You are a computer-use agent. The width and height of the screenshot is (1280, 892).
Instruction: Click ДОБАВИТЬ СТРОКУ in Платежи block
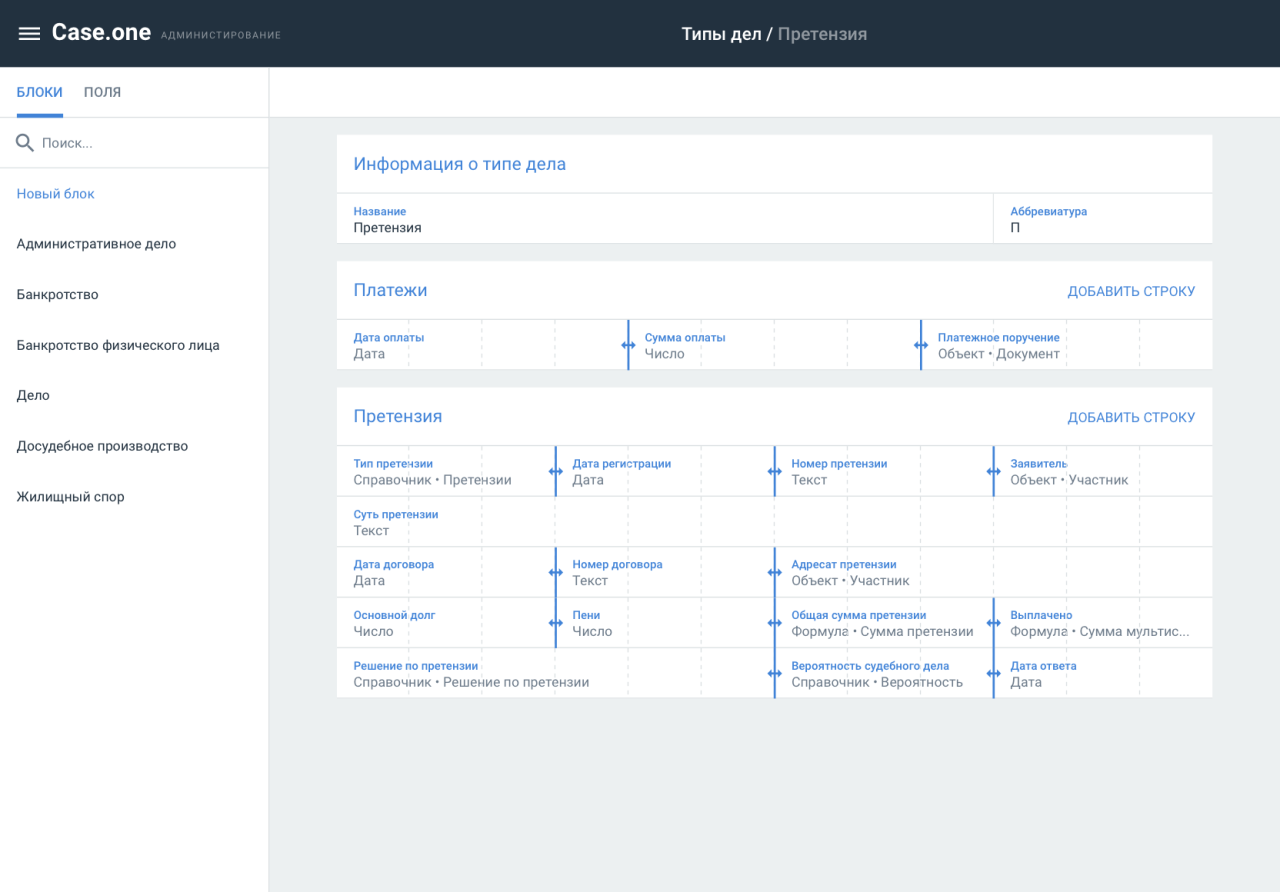1131,292
